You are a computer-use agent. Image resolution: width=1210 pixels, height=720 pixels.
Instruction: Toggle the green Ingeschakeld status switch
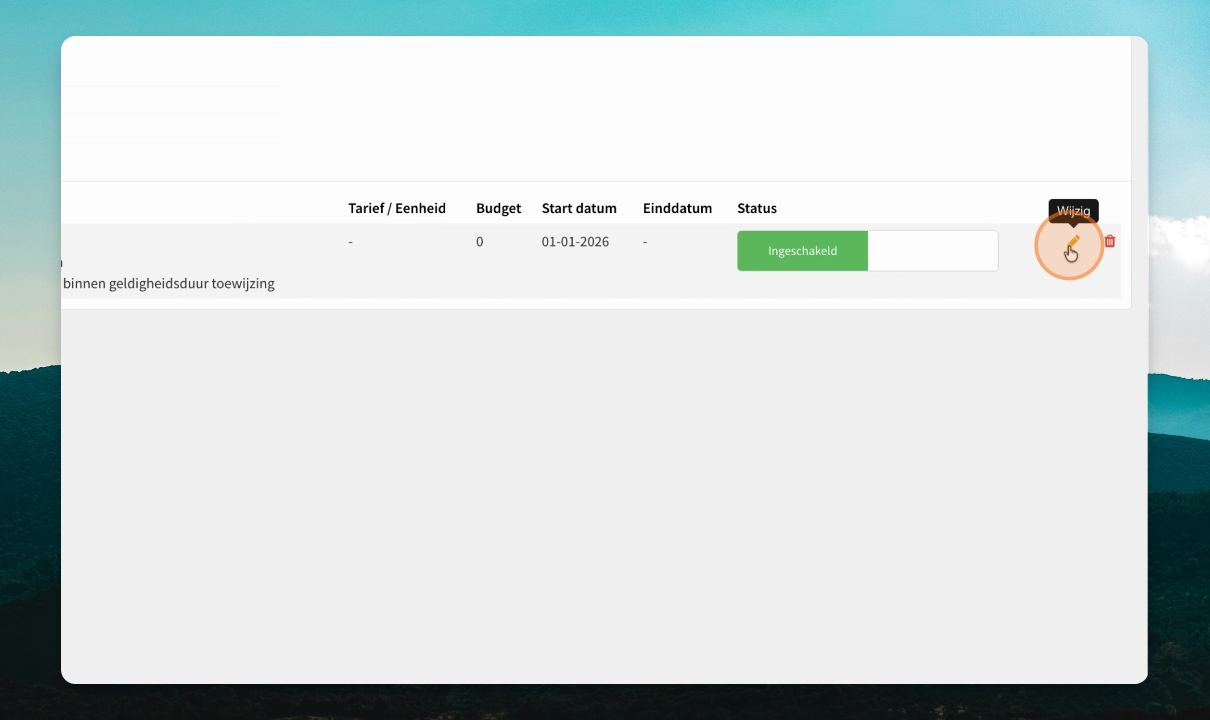pos(867,251)
